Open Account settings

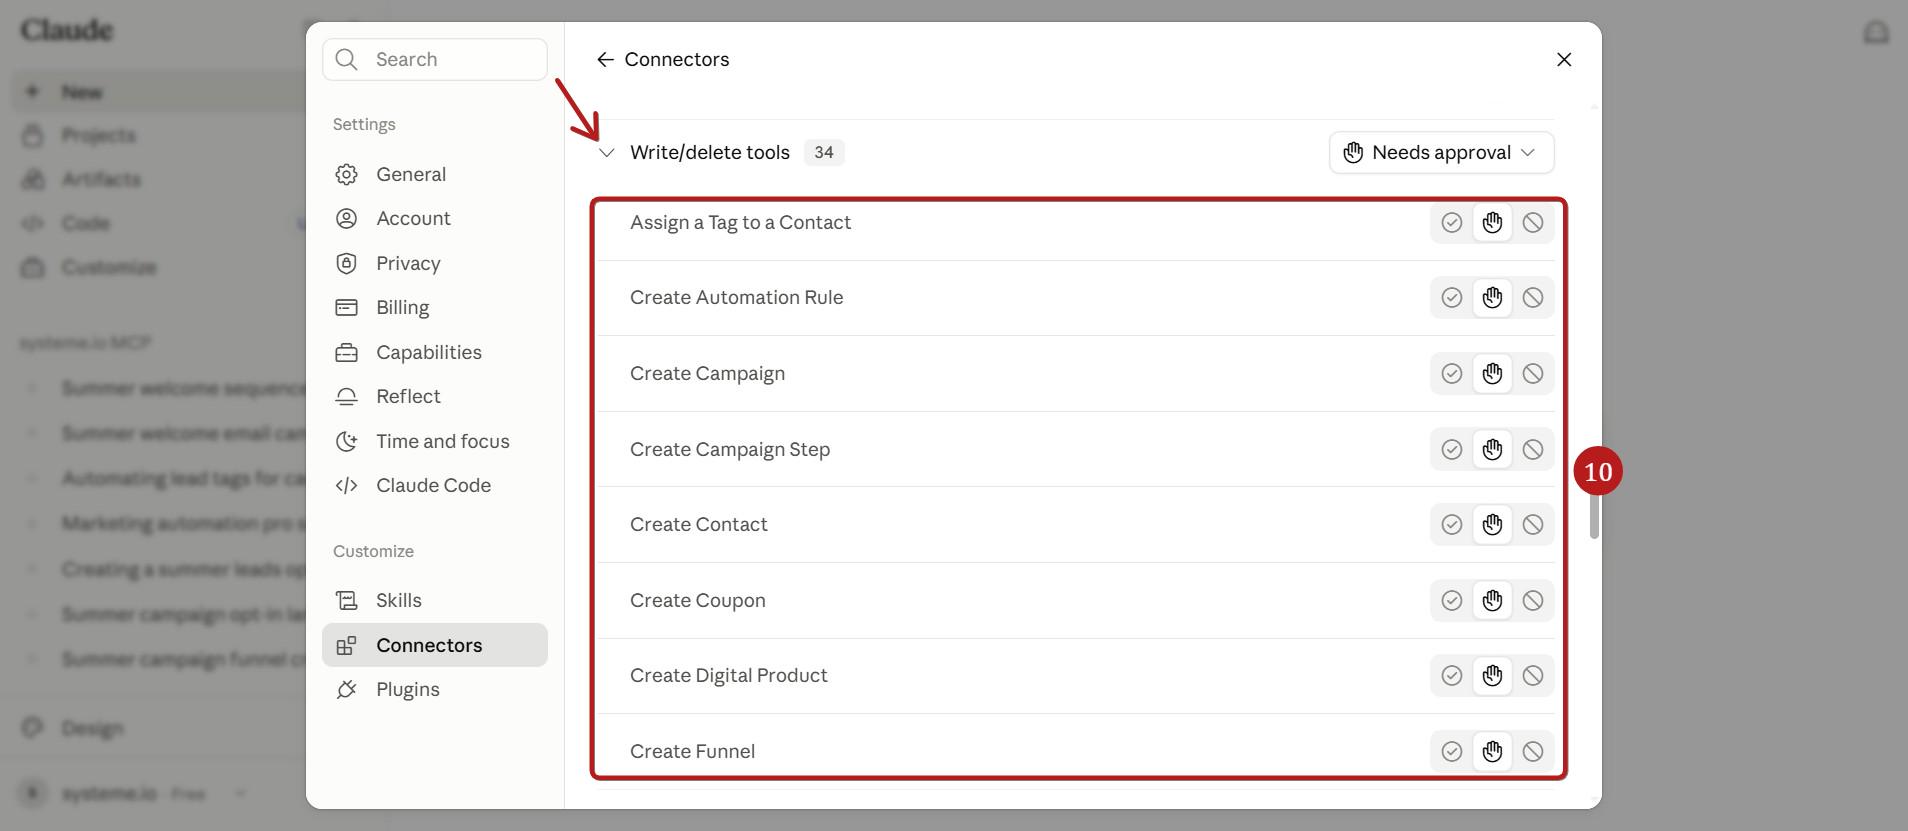[x=435, y=218]
